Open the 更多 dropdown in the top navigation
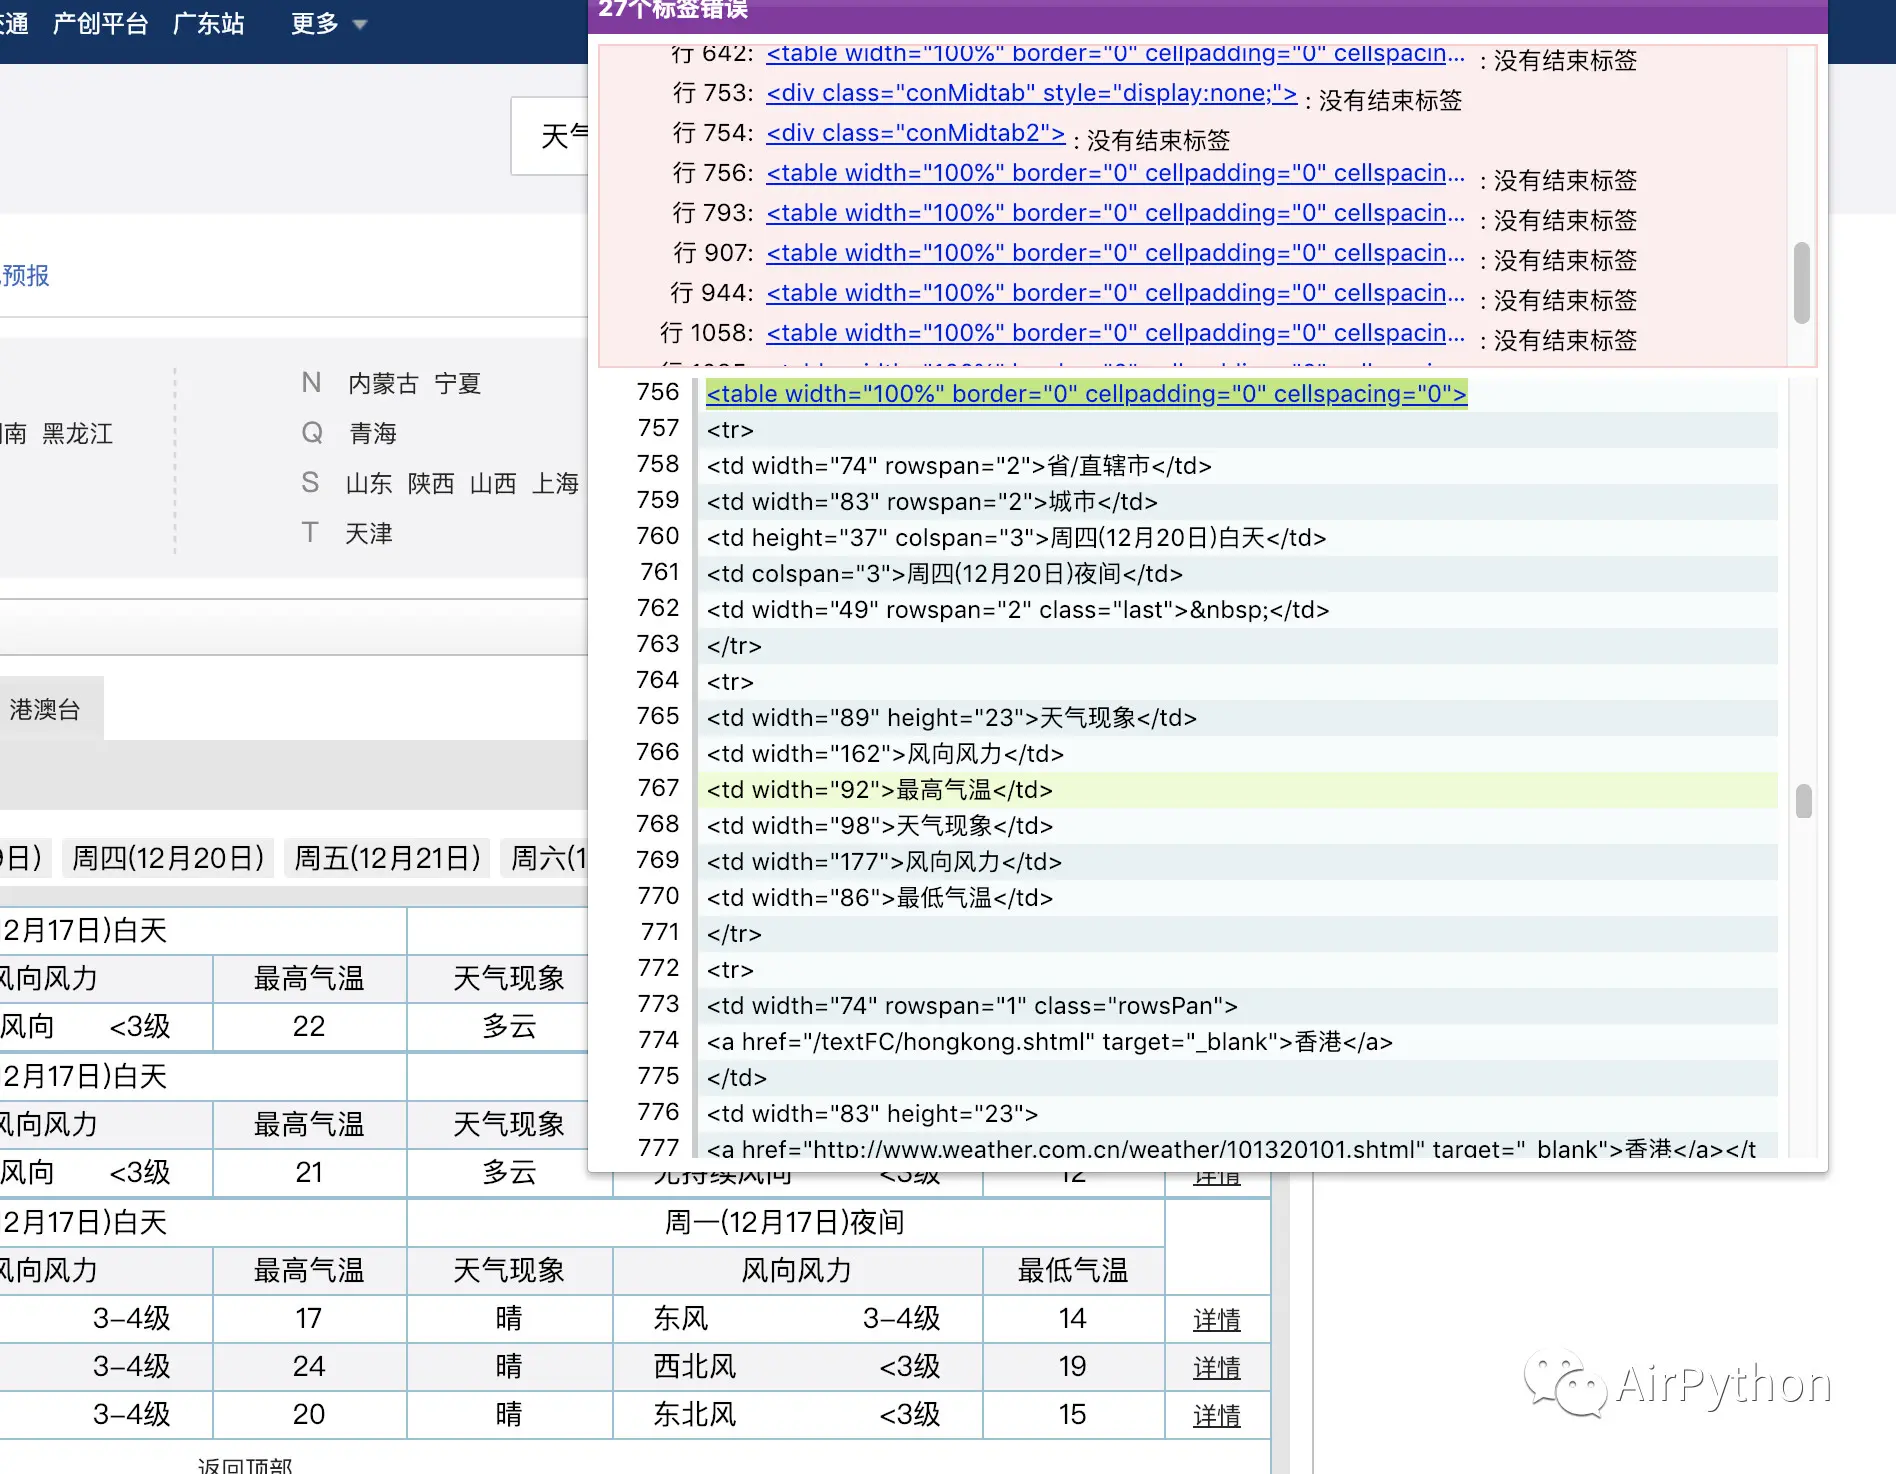1896x1474 pixels. pos(328,23)
